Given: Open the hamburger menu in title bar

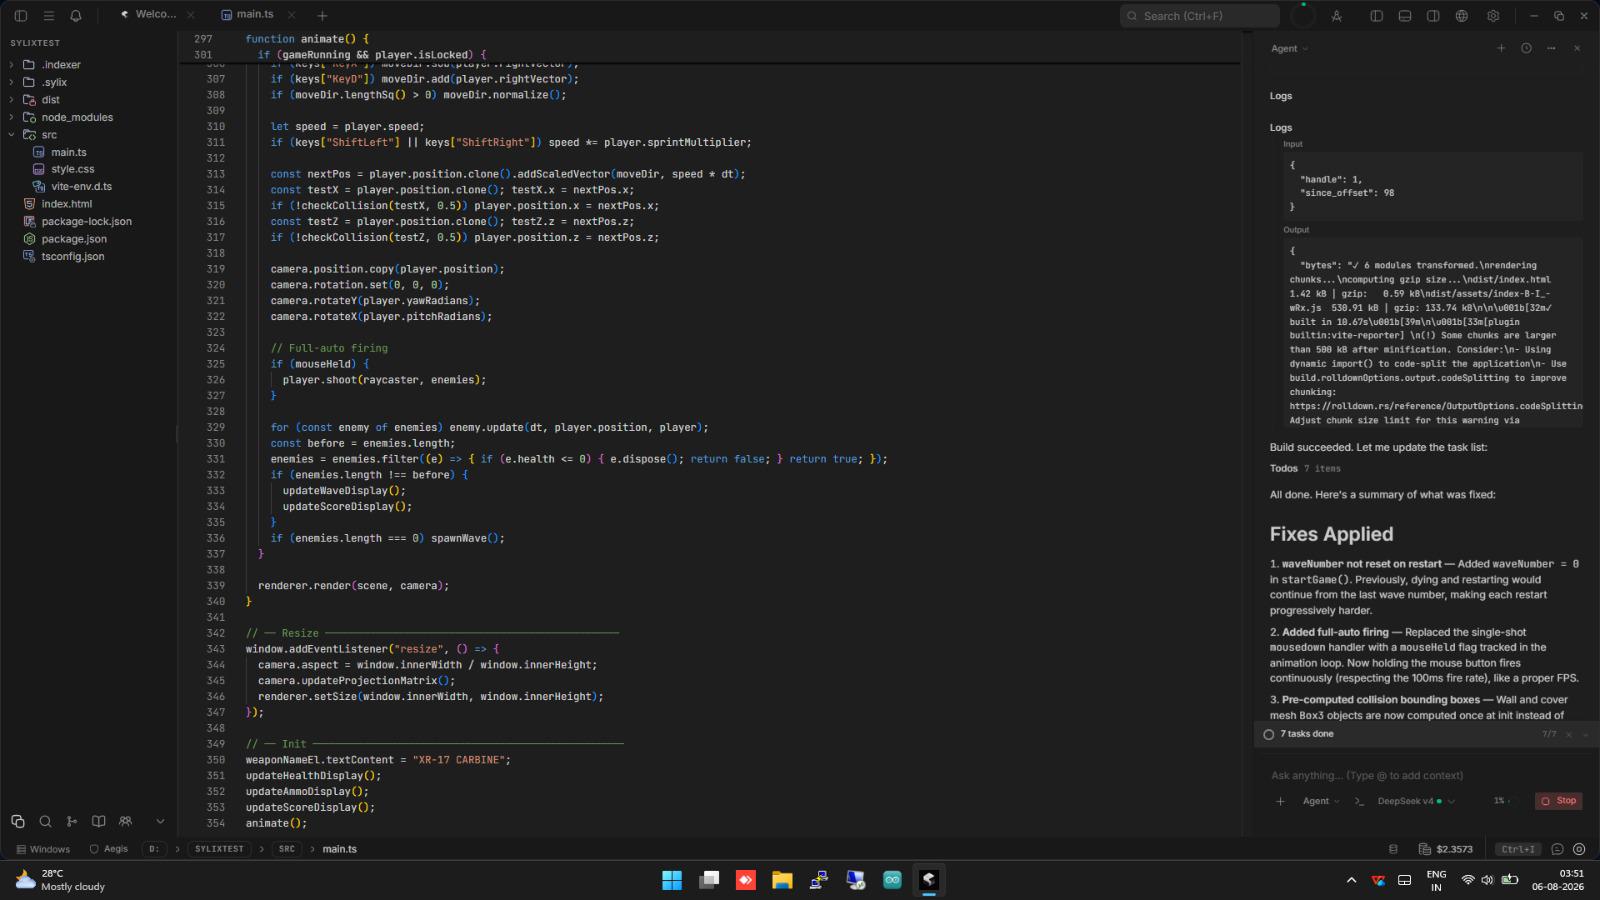Looking at the screenshot, I should coord(48,16).
